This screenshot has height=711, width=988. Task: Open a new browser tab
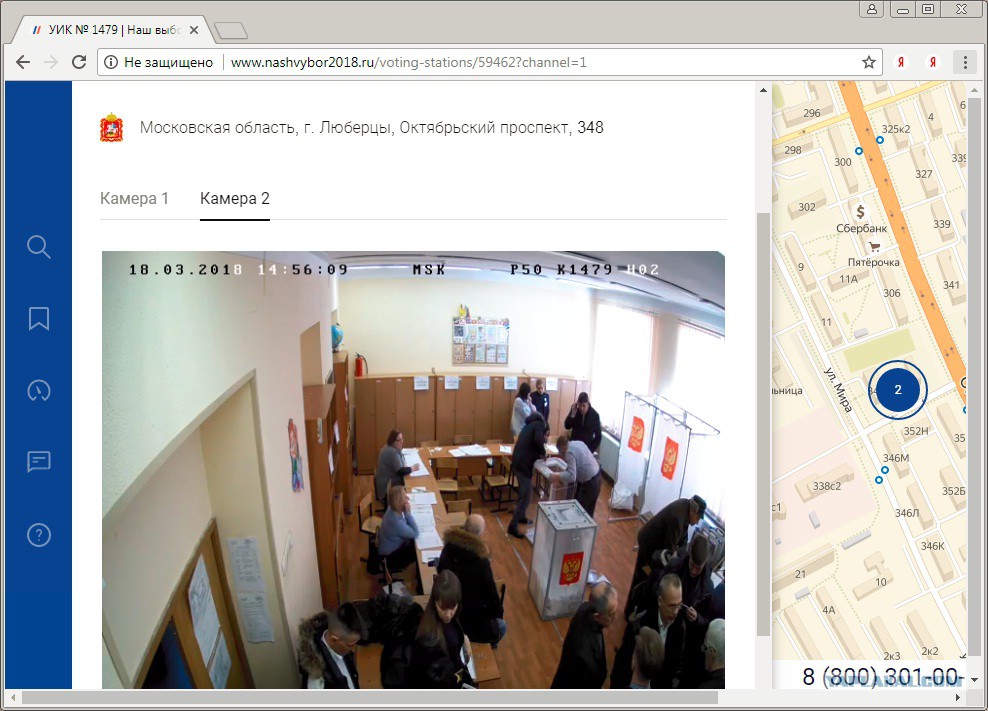[x=231, y=30]
